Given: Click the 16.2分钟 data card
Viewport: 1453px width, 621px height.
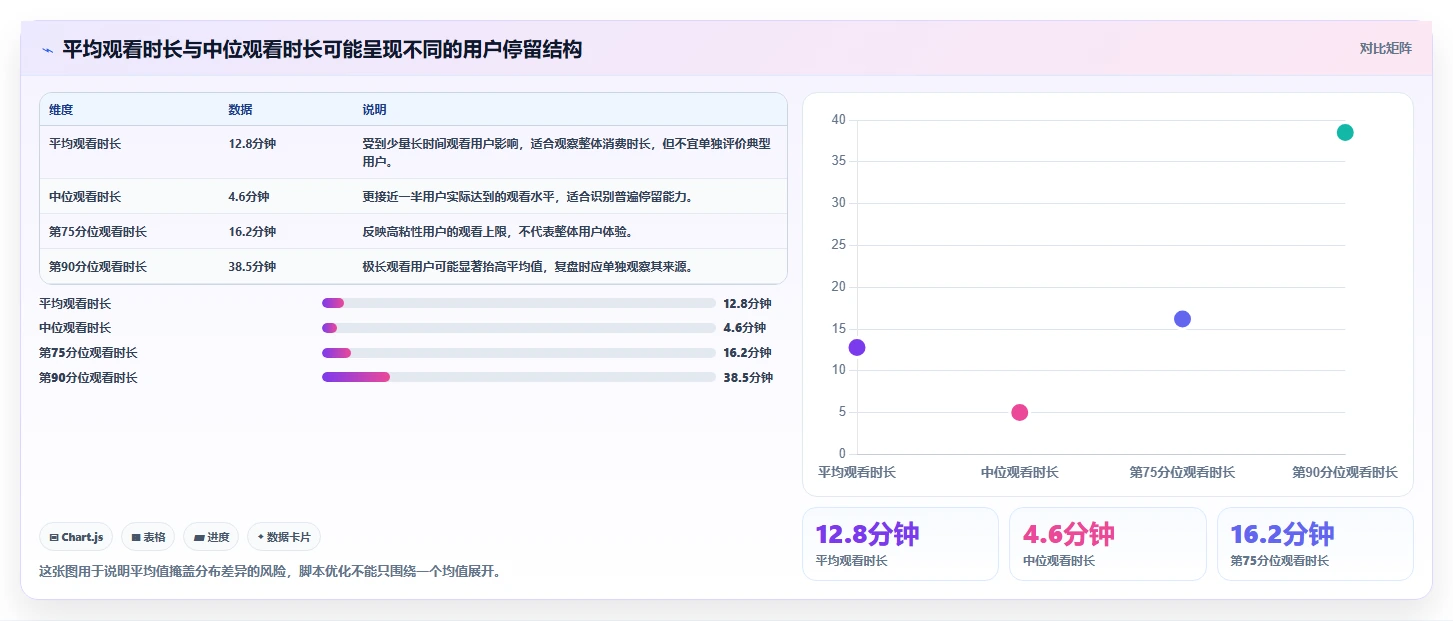Looking at the screenshot, I should (x=1315, y=544).
